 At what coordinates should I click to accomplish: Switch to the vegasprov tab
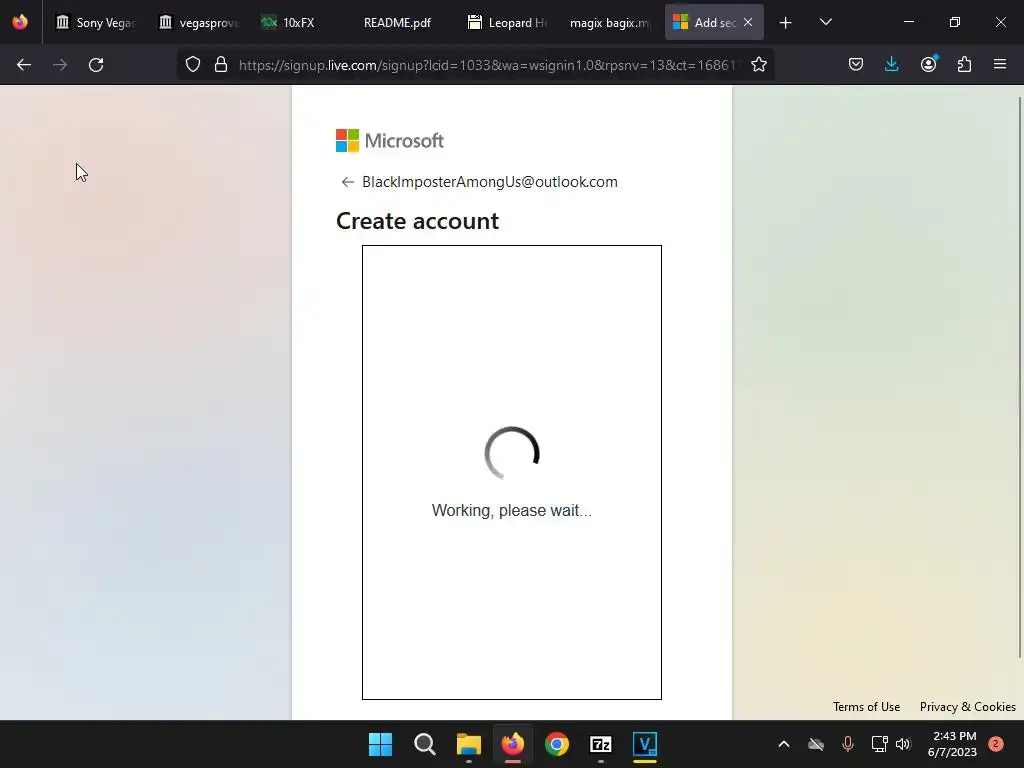(199, 22)
